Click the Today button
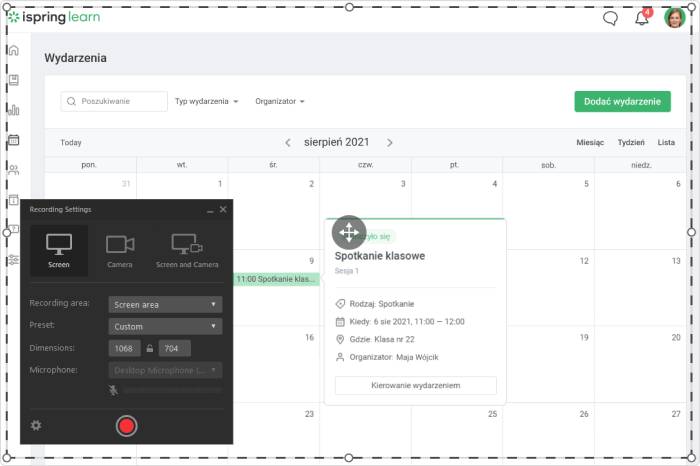Image resolution: width=700 pixels, height=466 pixels. coord(71,142)
